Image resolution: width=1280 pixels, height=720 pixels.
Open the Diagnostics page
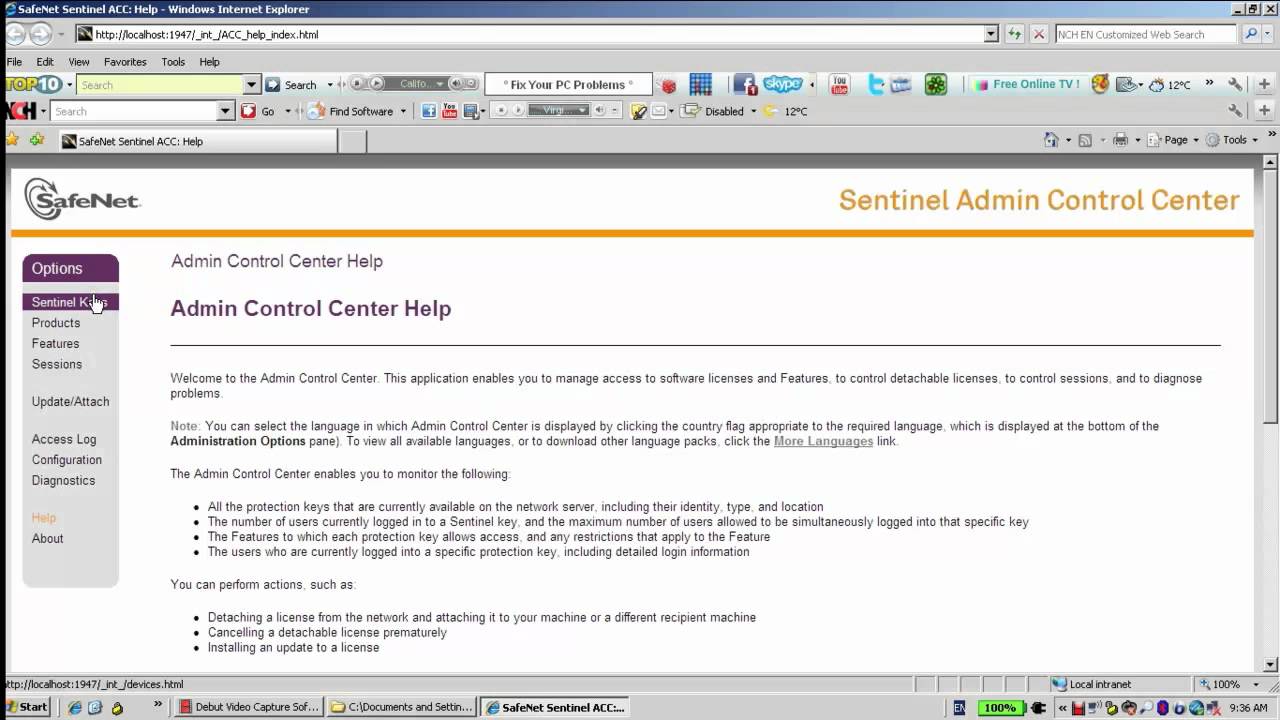coord(63,481)
